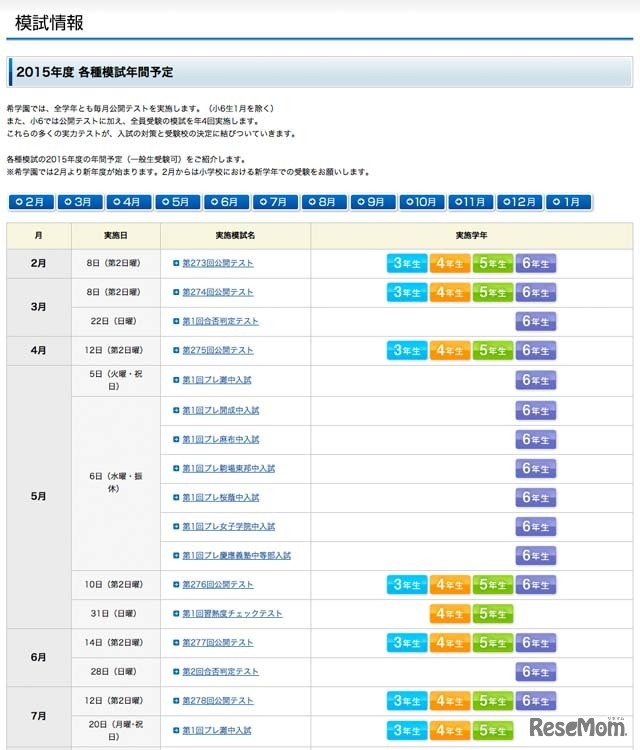The width and height of the screenshot is (640, 750).
Task: Click the 実施日 column header
Action: tap(116, 235)
